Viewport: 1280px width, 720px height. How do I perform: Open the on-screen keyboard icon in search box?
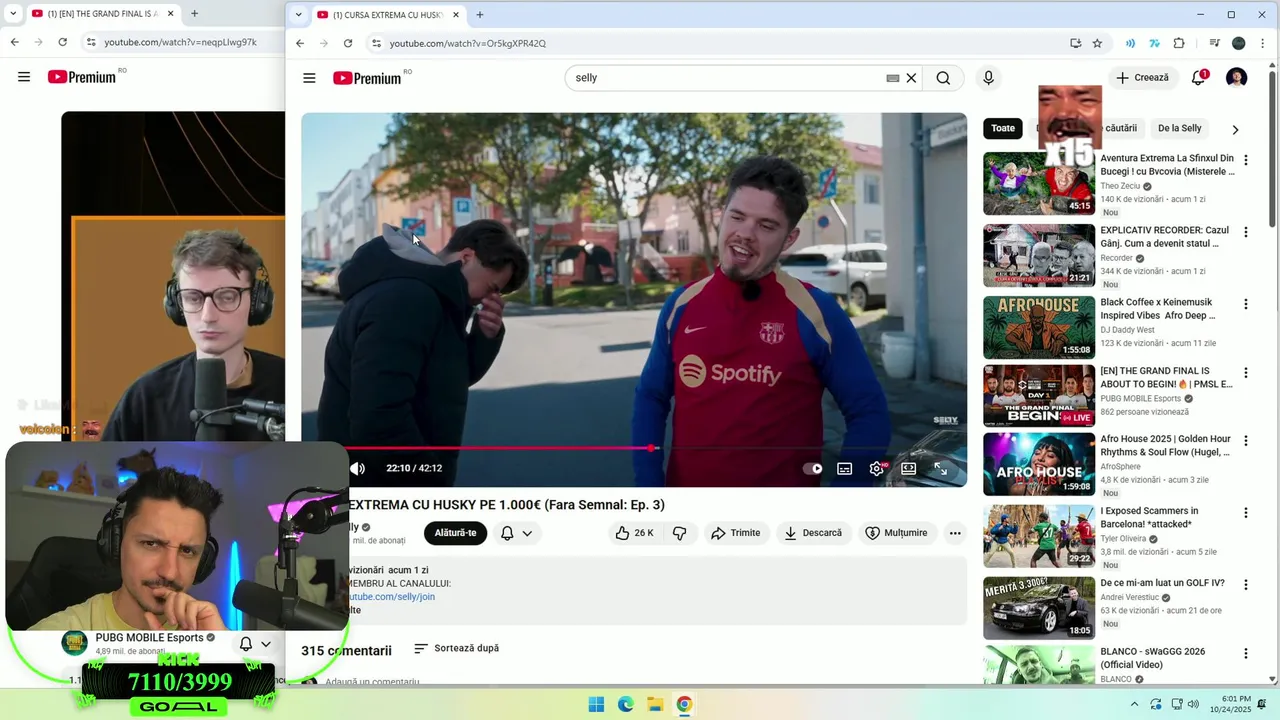click(893, 78)
